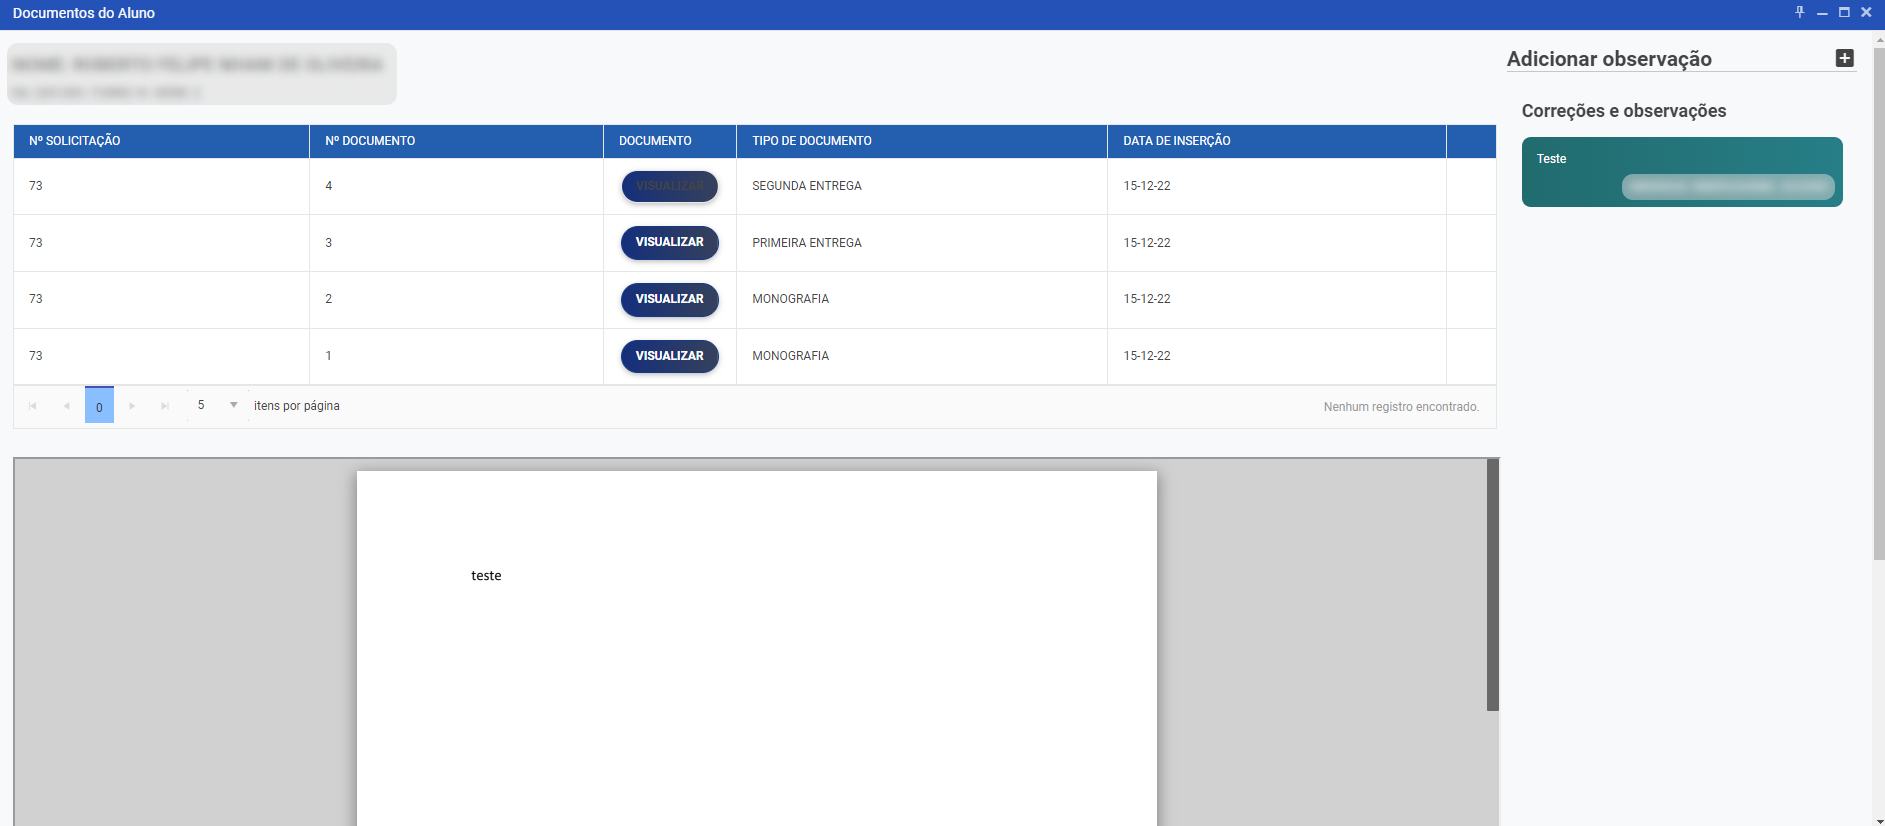Pin the Documentos do Aluno window
This screenshot has height=826, width=1885.
click(x=1800, y=12)
